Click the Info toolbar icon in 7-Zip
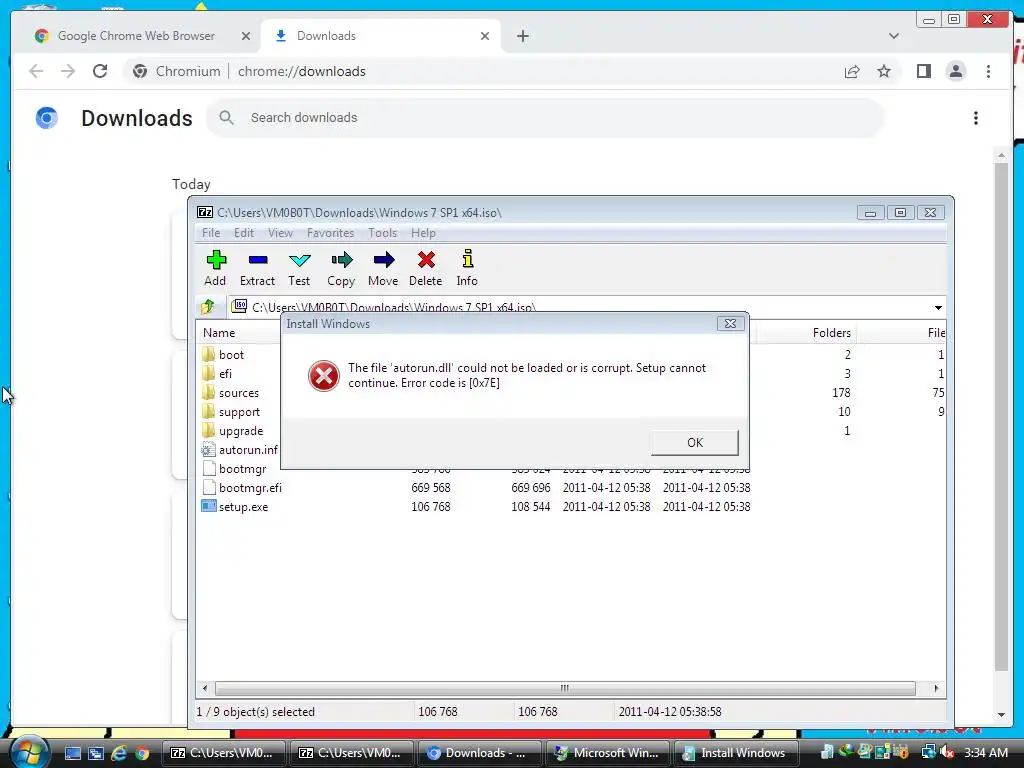The image size is (1024, 768). pos(467,268)
